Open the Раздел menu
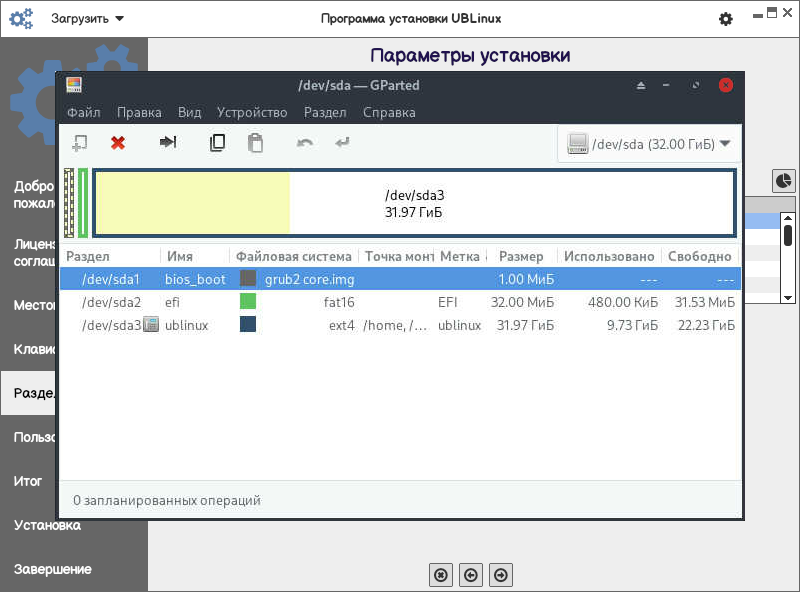 coord(325,112)
